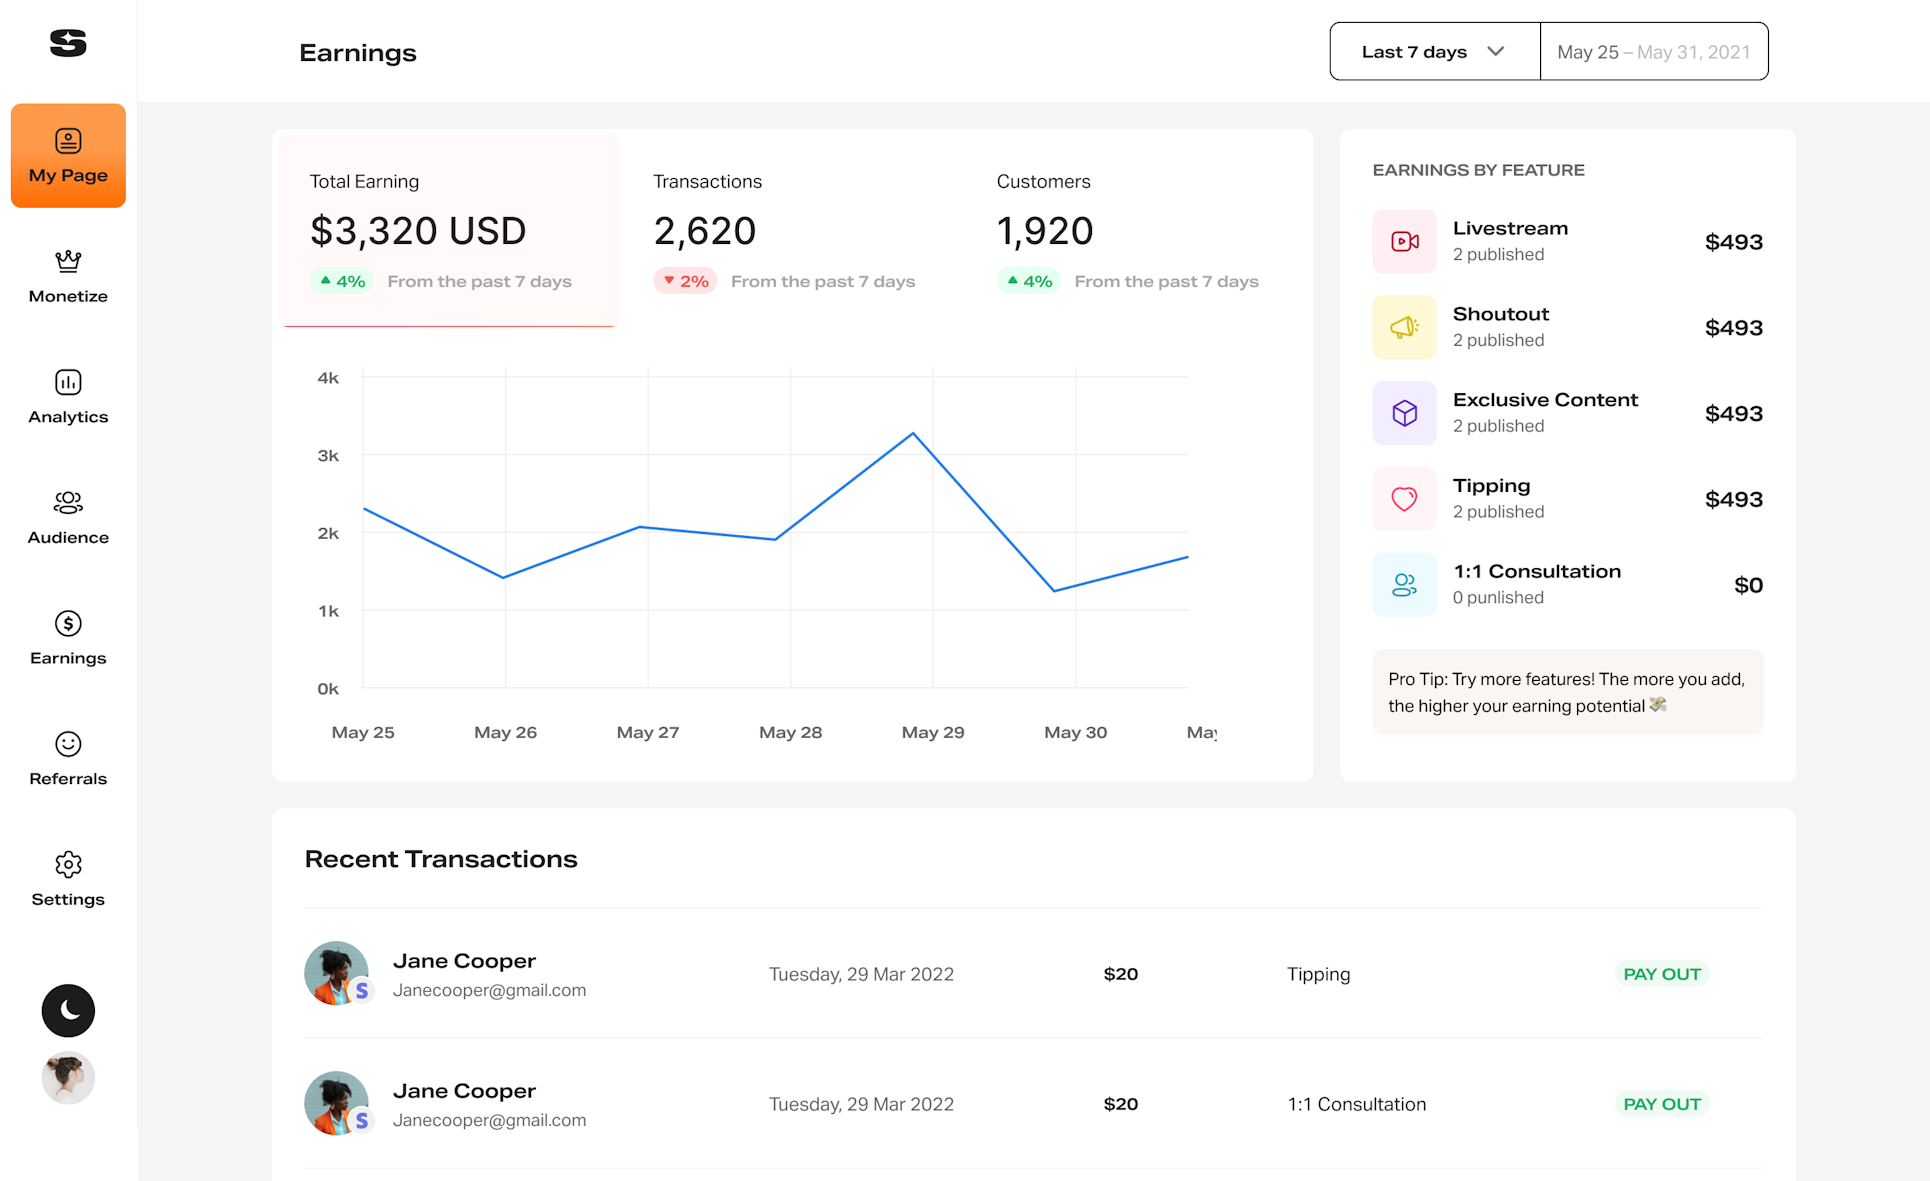
Task: Open the Last 7 days dropdown
Action: point(1432,51)
